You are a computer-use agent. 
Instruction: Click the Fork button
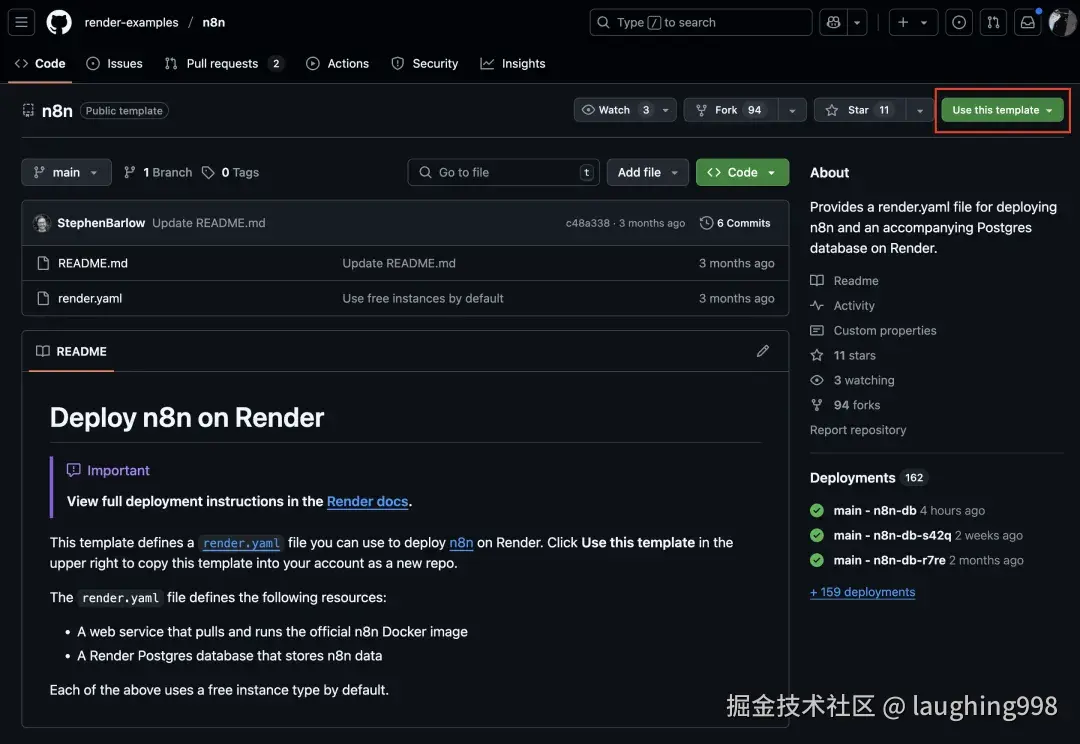pyautogui.click(x=731, y=110)
